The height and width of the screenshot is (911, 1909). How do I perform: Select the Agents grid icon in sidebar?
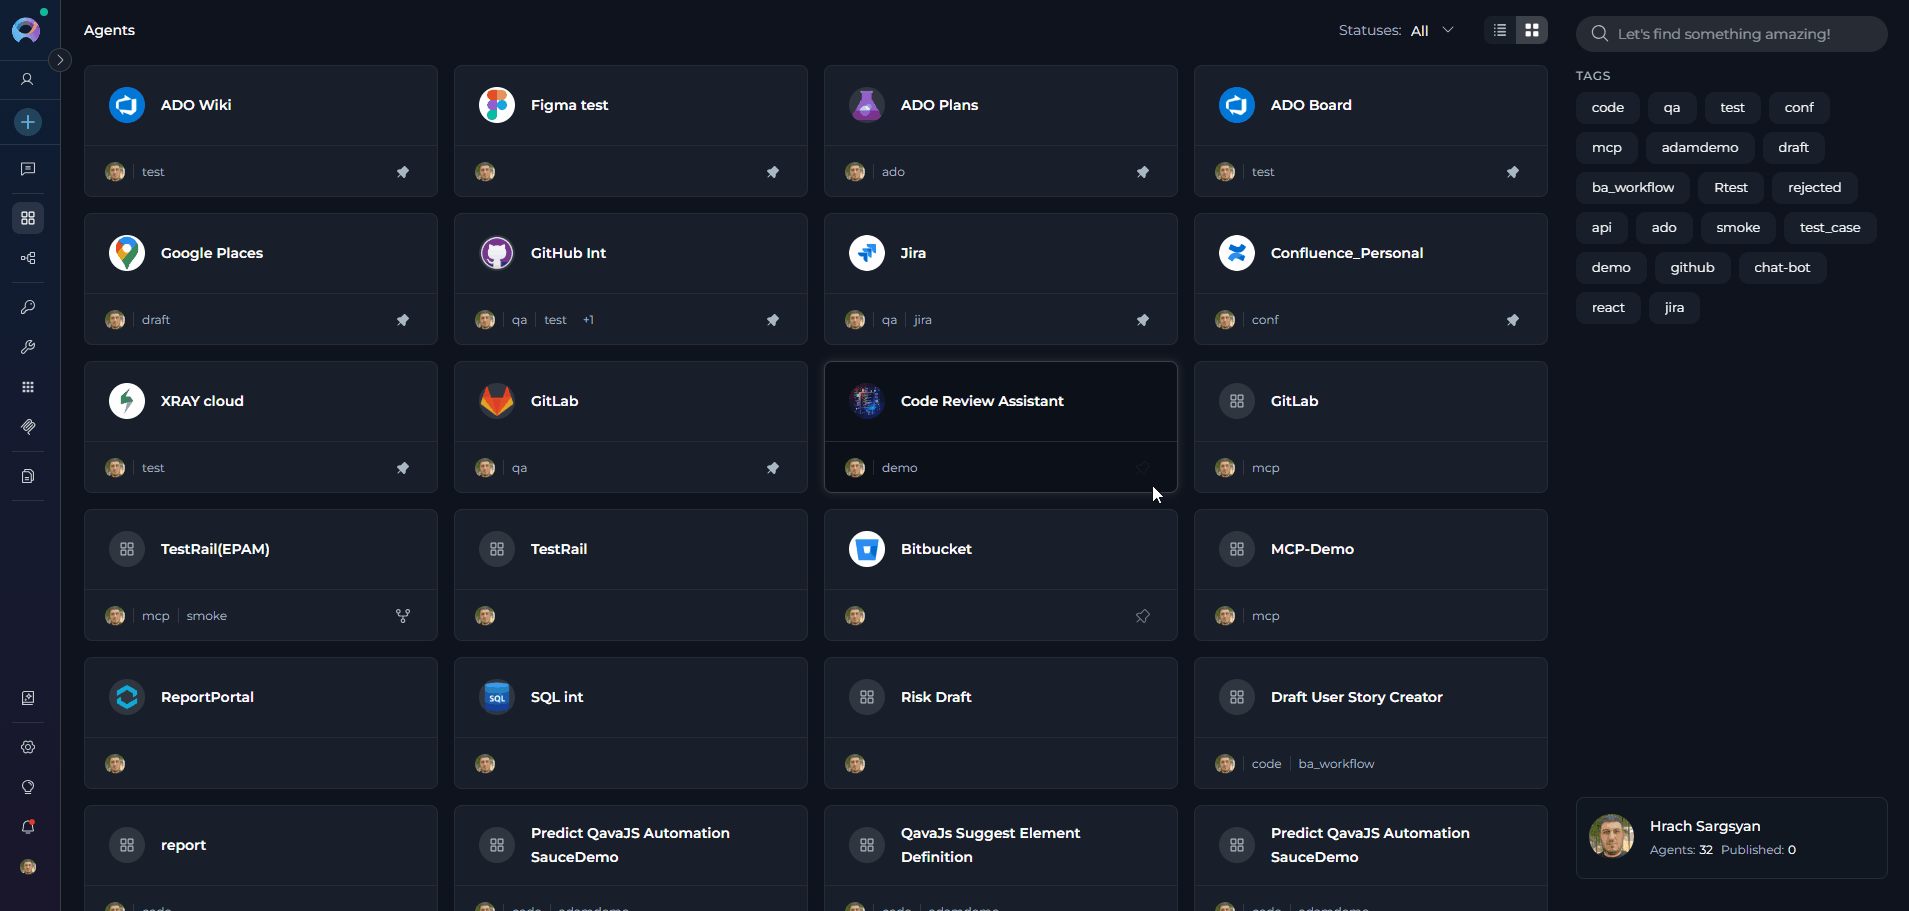coord(28,217)
